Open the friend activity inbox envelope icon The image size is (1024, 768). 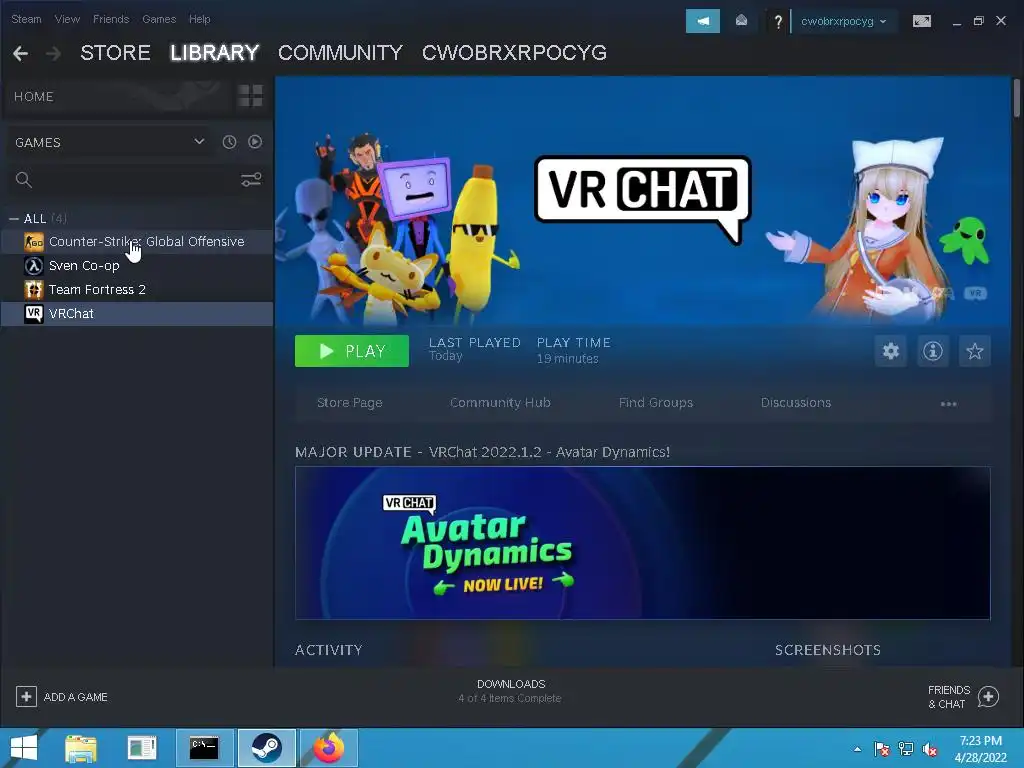tap(741, 21)
